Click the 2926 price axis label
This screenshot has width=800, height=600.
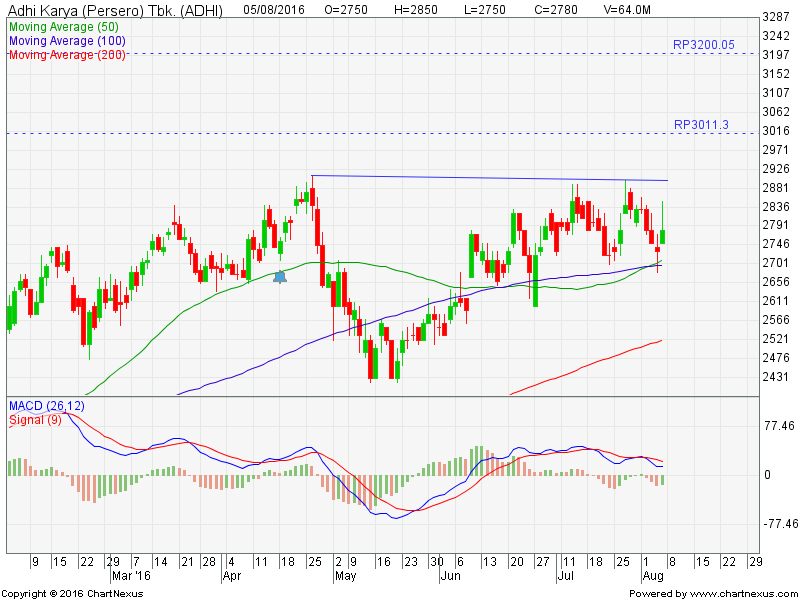[776, 169]
